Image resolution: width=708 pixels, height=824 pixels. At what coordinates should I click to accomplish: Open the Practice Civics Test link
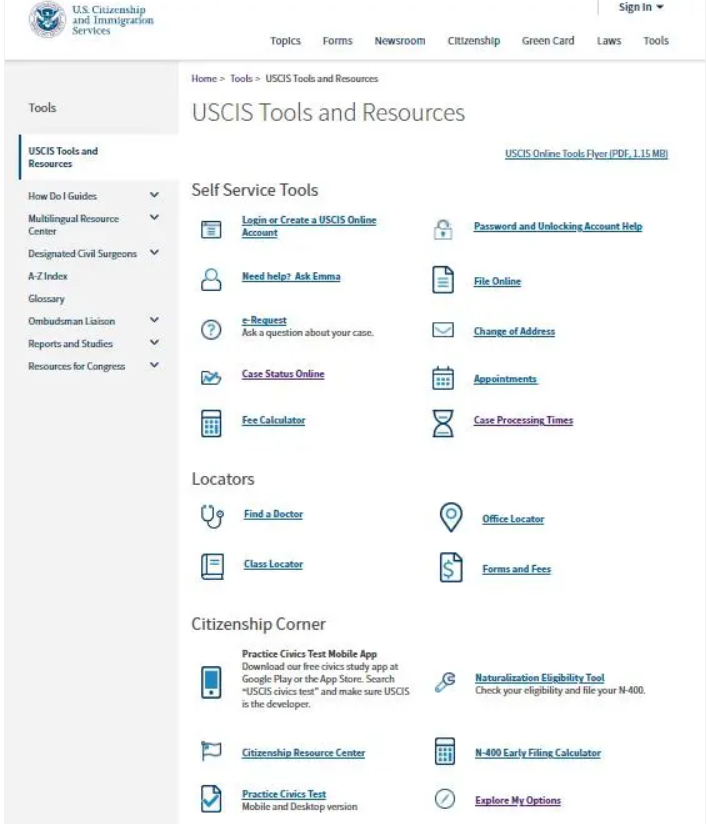[x=284, y=794]
